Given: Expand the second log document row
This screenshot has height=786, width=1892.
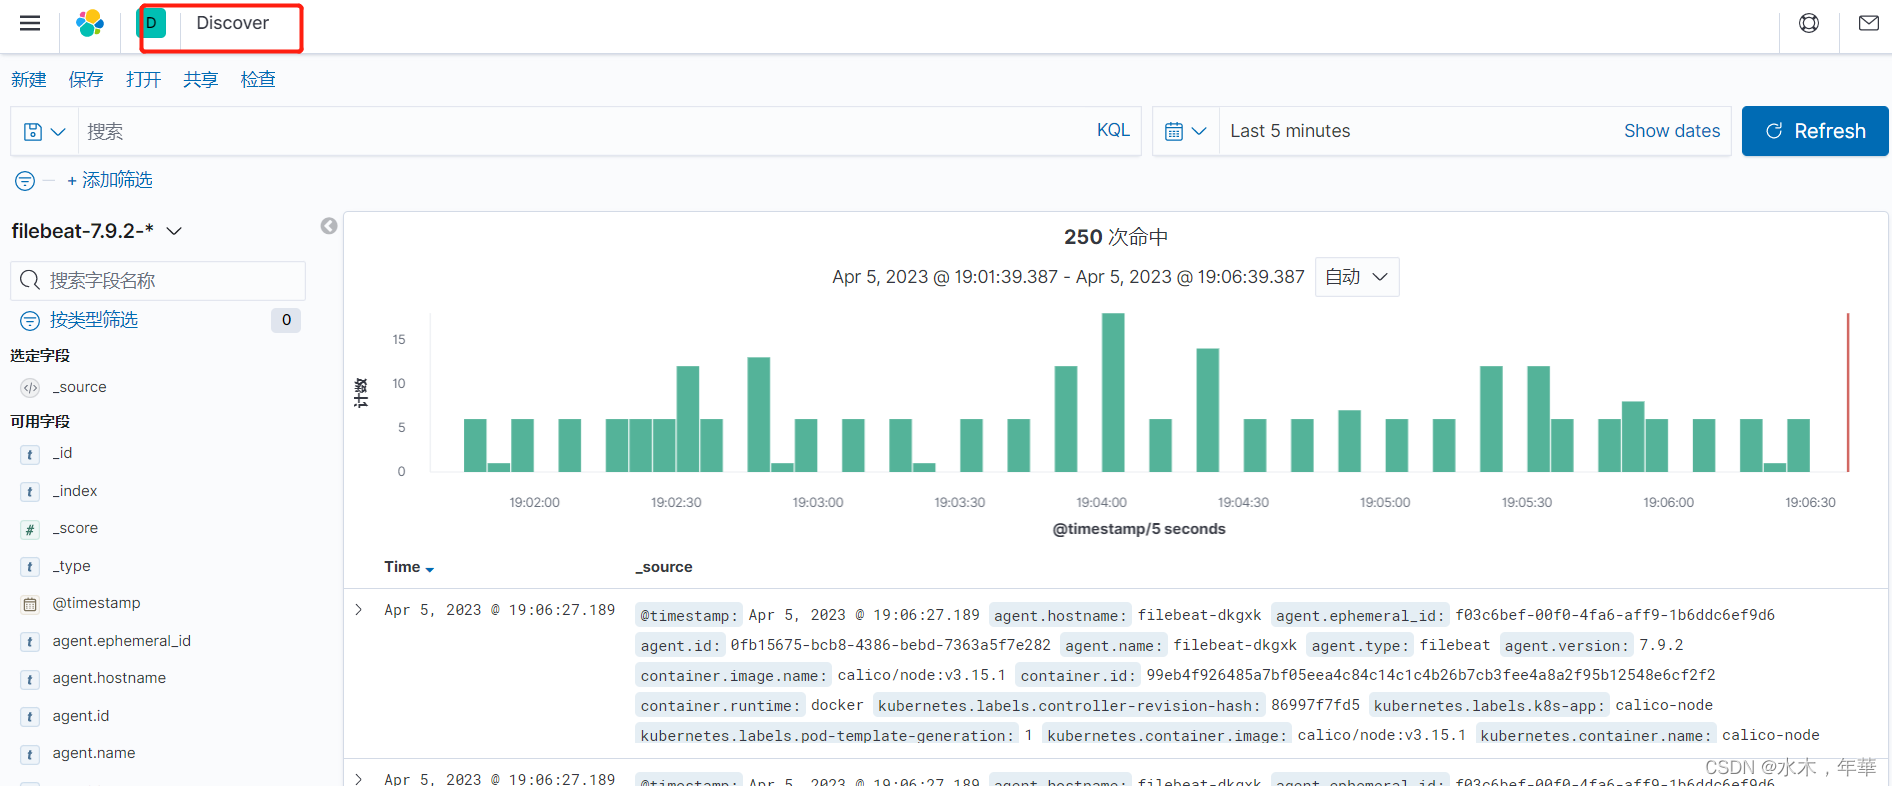Looking at the screenshot, I should coord(359,778).
